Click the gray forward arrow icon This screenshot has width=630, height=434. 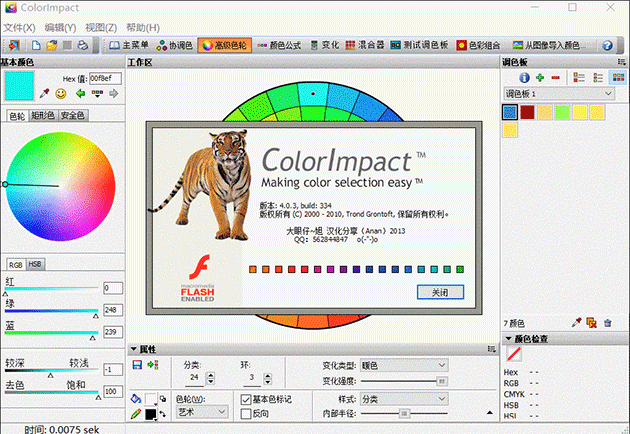pyautogui.click(x=114, y=94)
